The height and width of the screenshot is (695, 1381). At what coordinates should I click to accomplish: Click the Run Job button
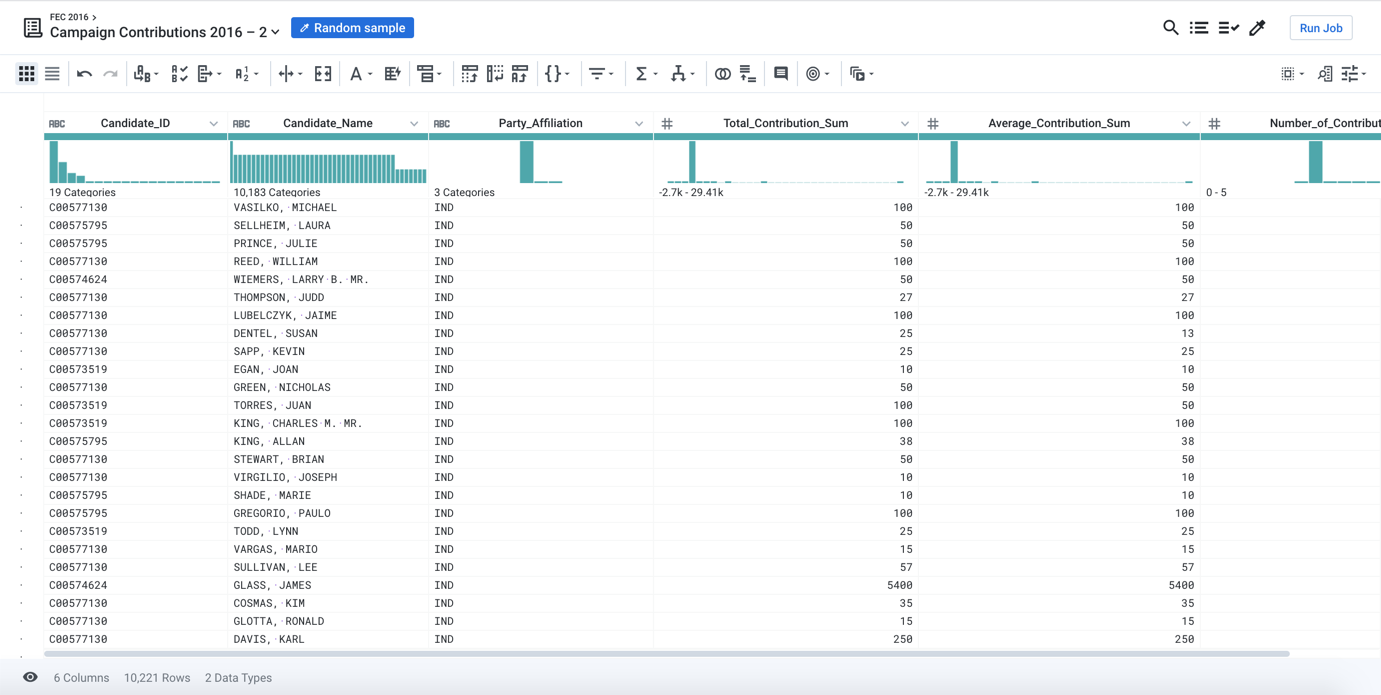(1320, 28)
